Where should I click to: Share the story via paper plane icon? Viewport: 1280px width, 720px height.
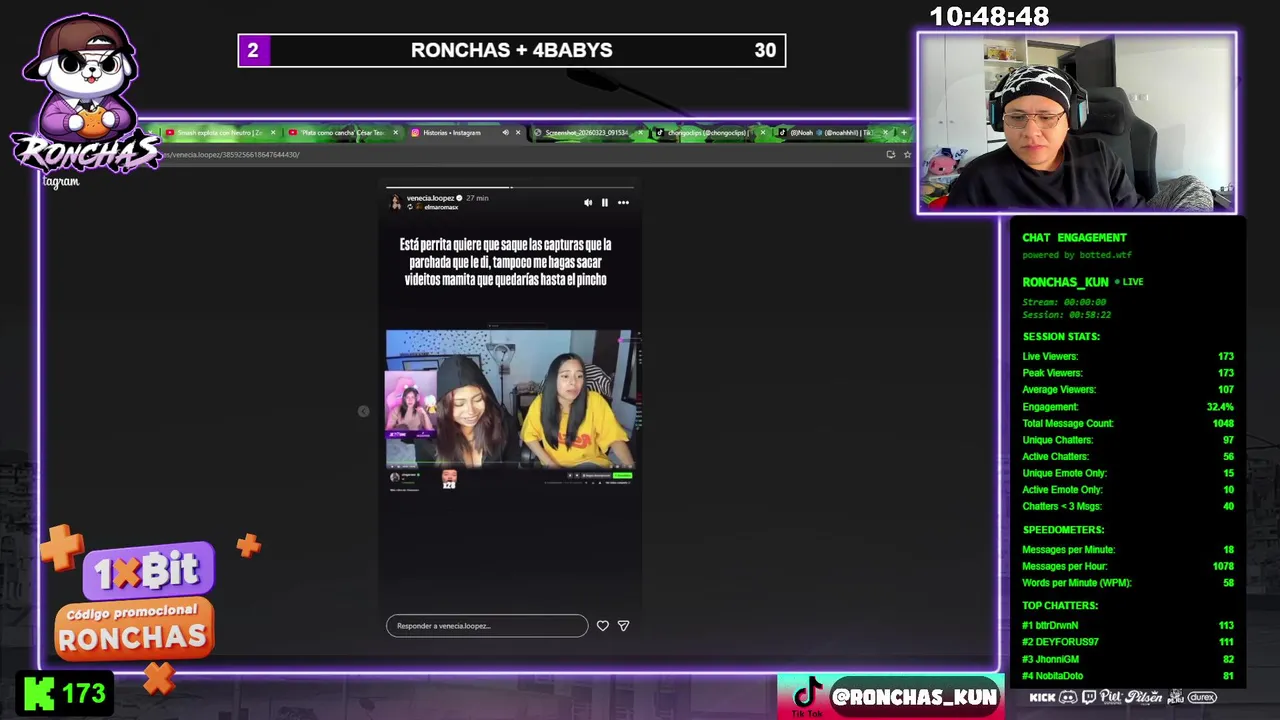pyautogui.click(x=623, y=625)
